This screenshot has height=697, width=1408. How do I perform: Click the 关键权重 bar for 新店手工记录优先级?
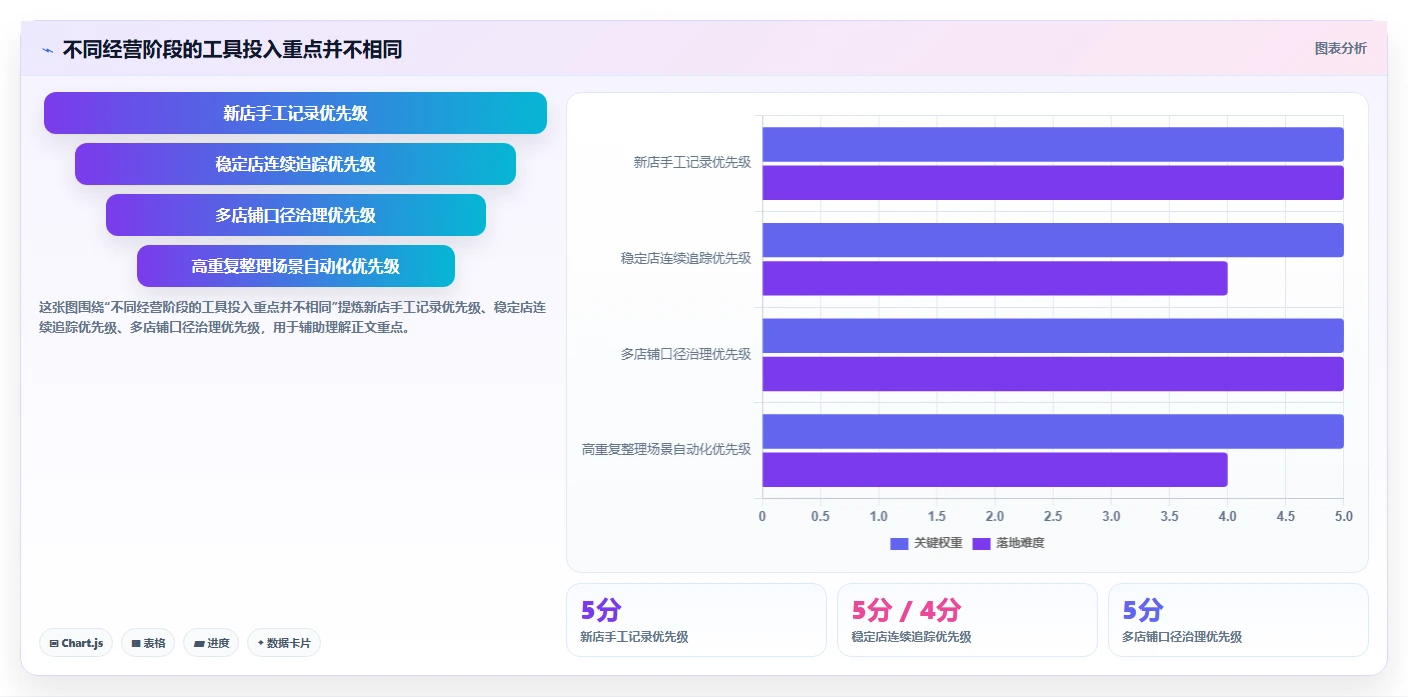coord(1053,144)
